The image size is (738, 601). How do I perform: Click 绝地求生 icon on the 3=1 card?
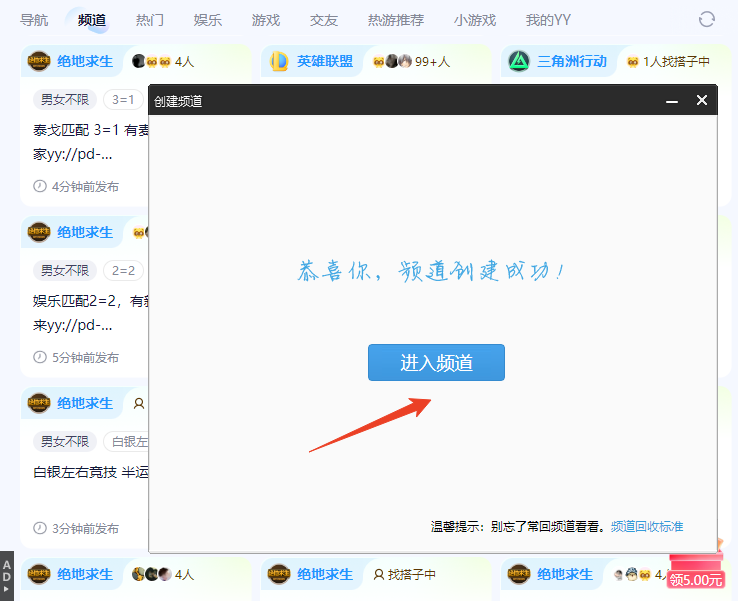point(39,61)
